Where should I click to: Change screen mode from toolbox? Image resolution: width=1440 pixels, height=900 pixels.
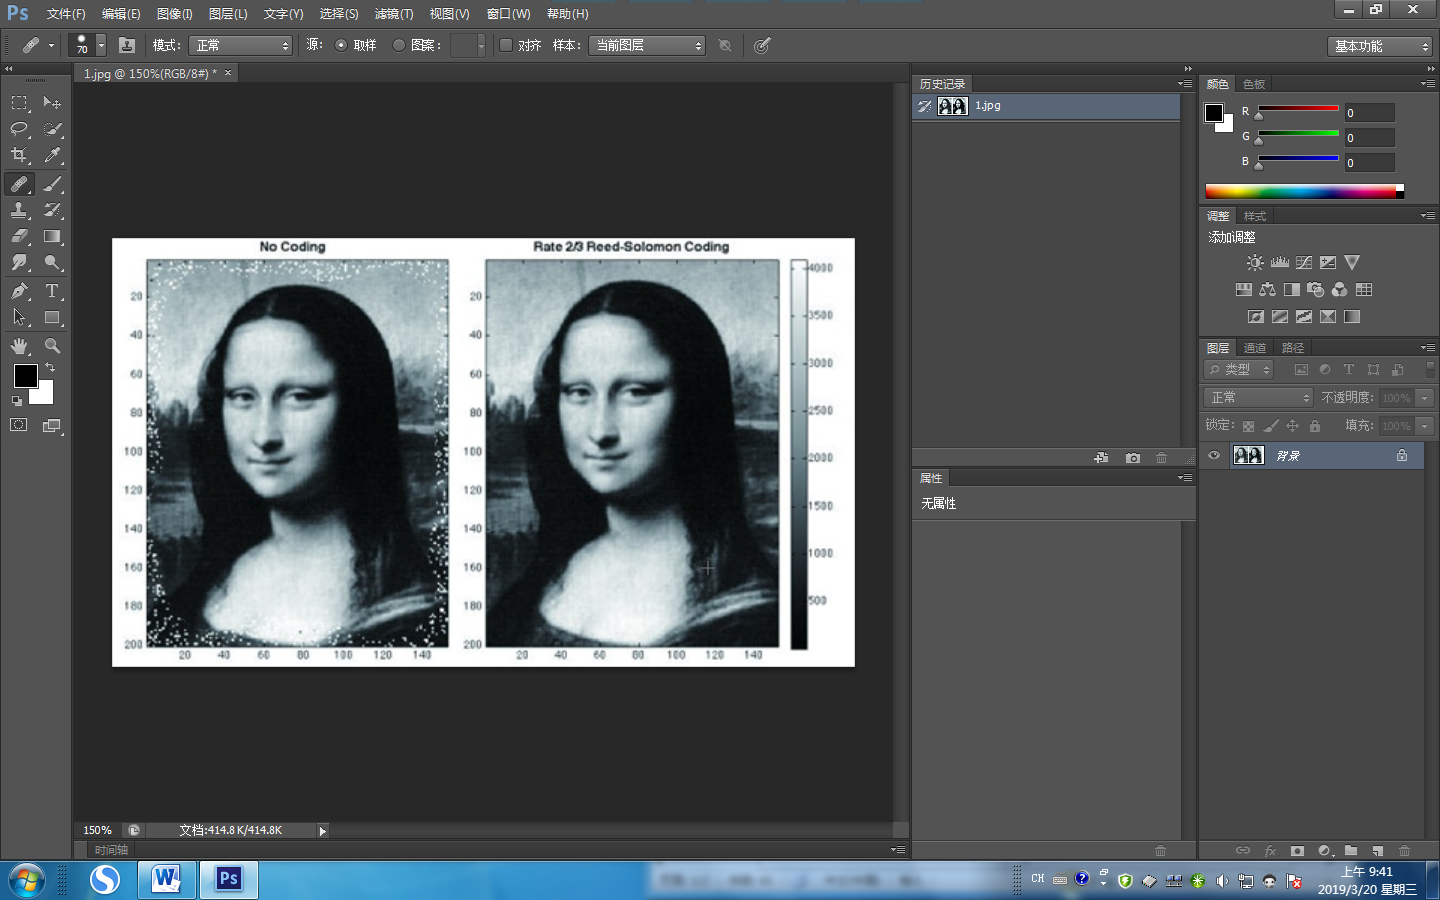[x=52, y=425]
